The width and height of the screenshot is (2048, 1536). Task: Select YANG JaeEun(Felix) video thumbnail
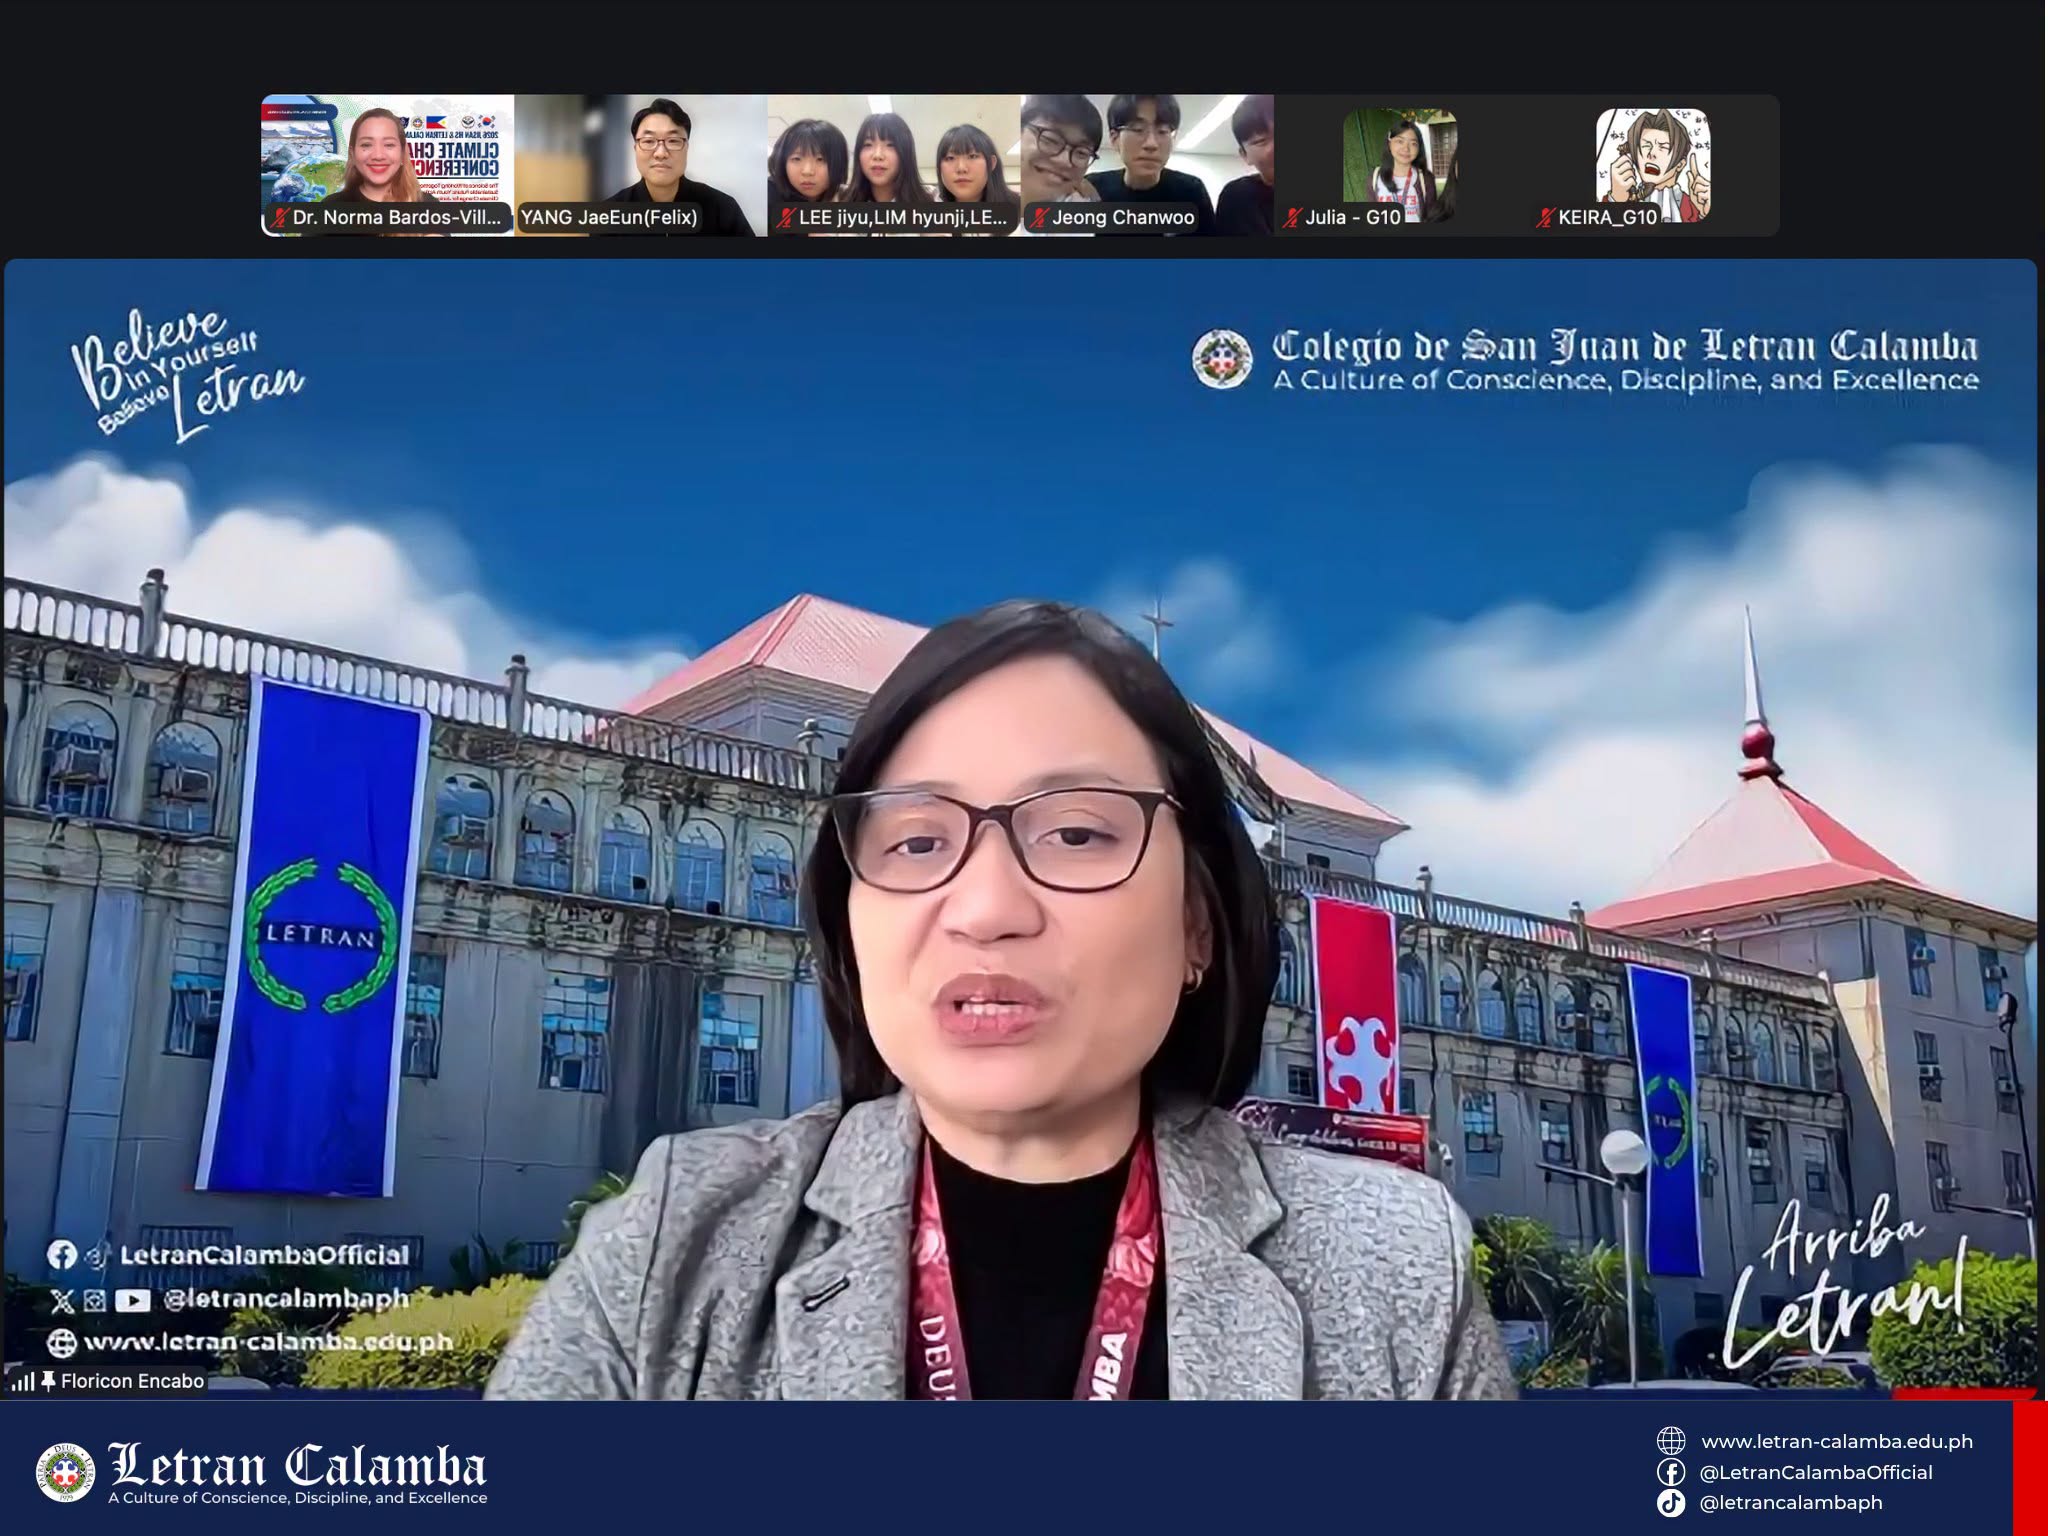641,166
